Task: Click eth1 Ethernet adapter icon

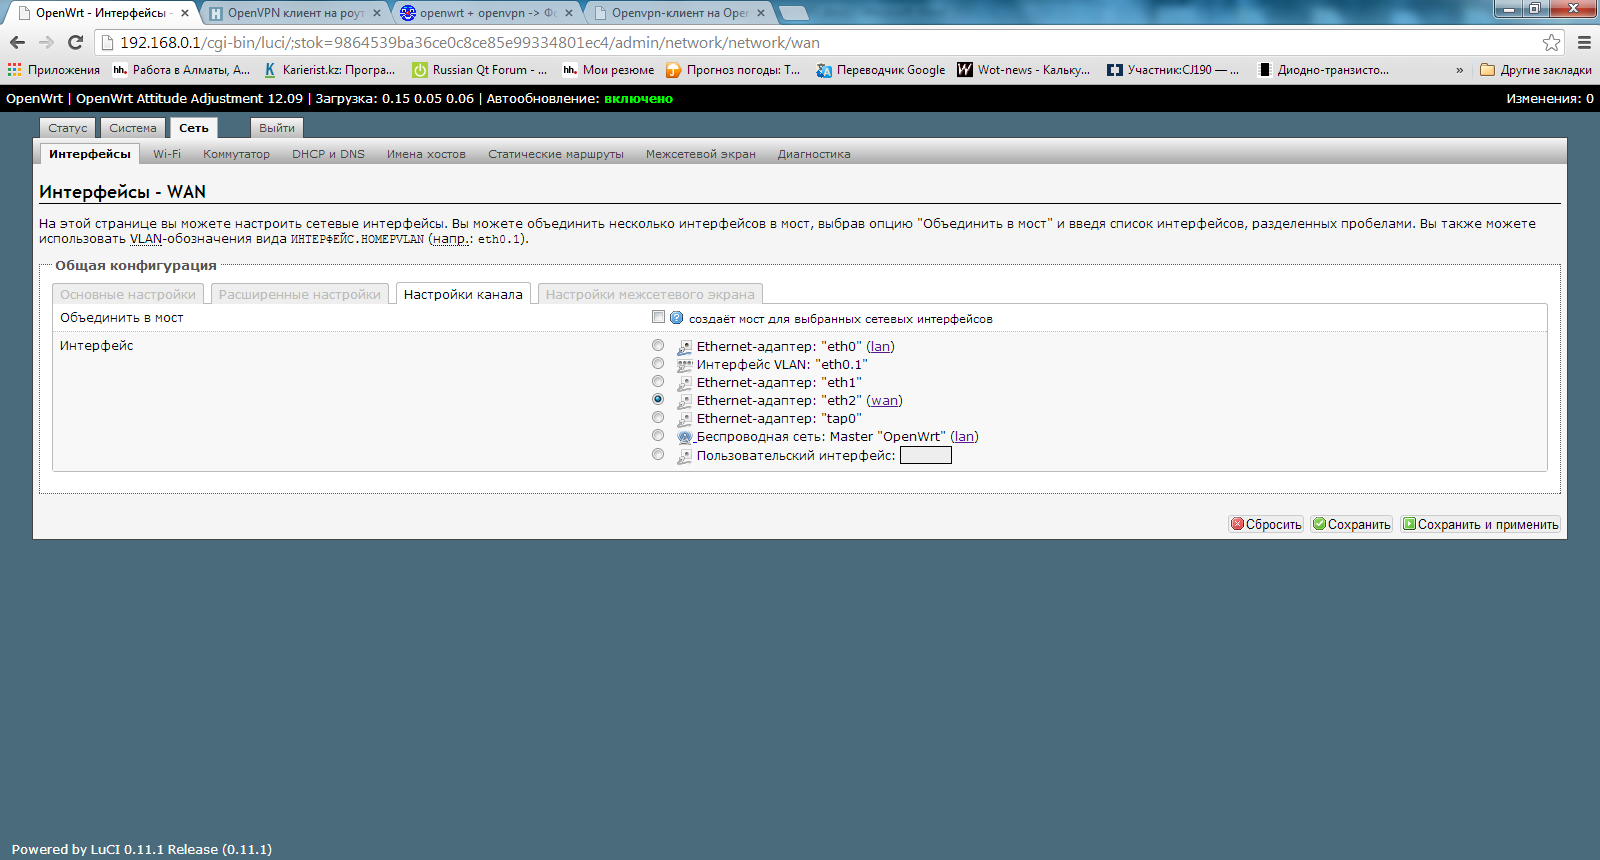Action: 684,383
